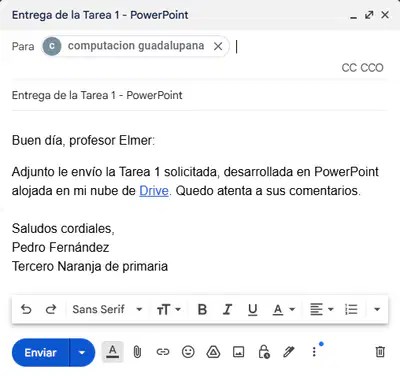
Task: Toggle the formatting options toolbar
Action: pyautogui.click(x=113, y=352)
